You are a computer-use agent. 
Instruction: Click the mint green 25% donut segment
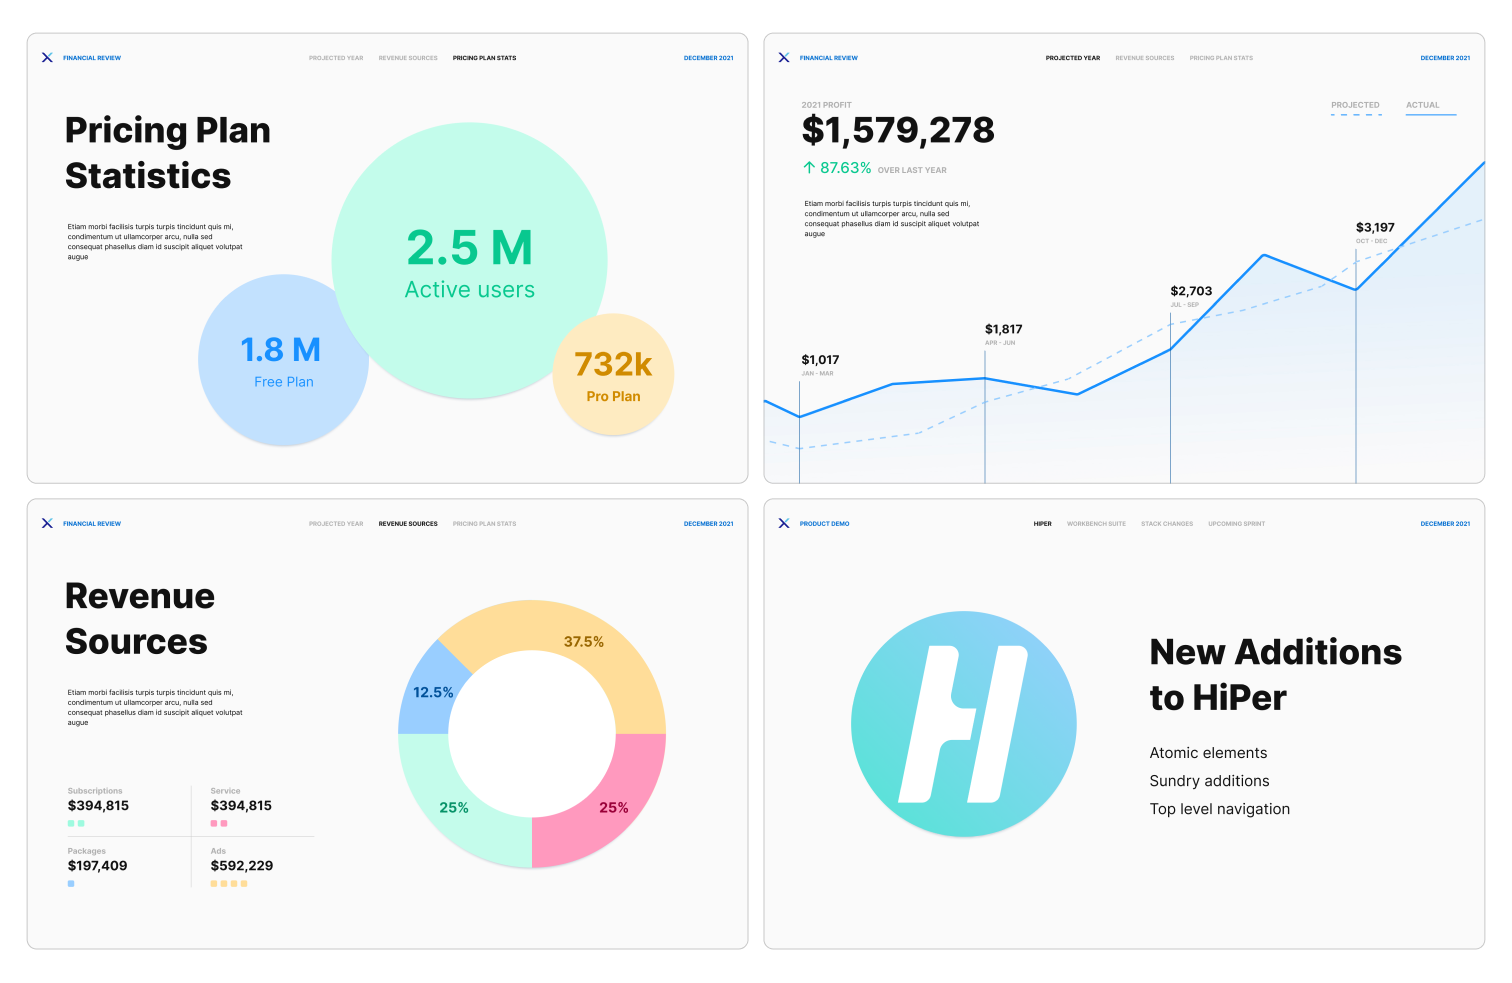point(454,808)
